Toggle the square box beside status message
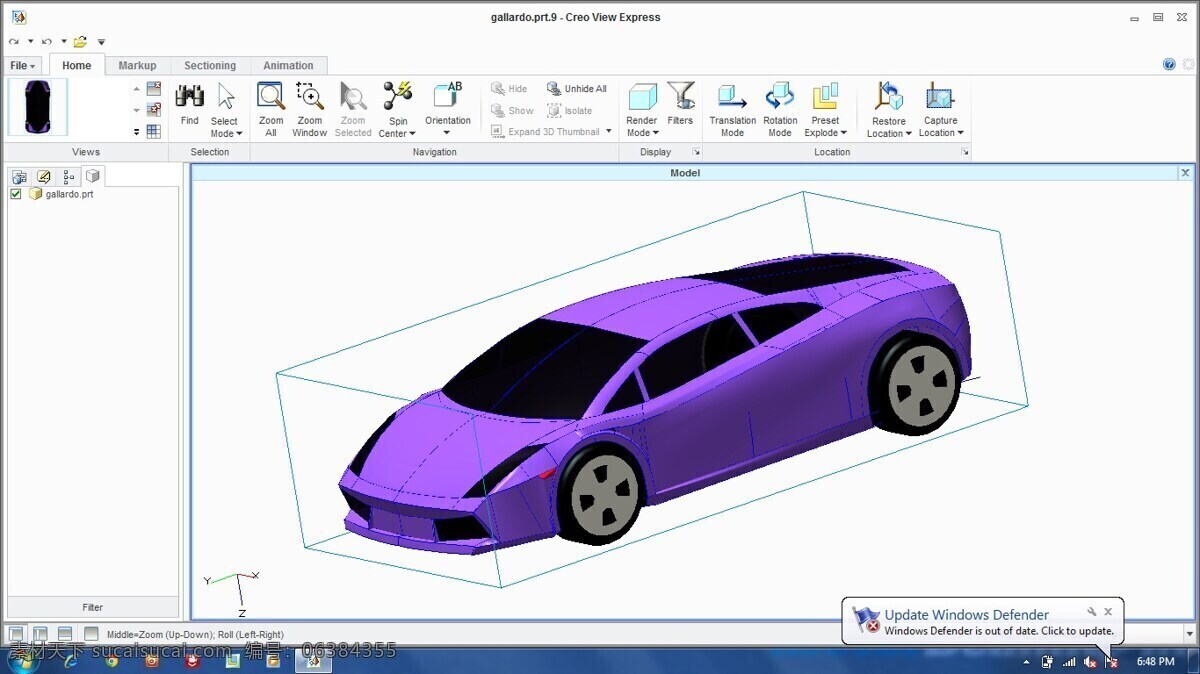1200x674 pixels. [x=91, y=634]
